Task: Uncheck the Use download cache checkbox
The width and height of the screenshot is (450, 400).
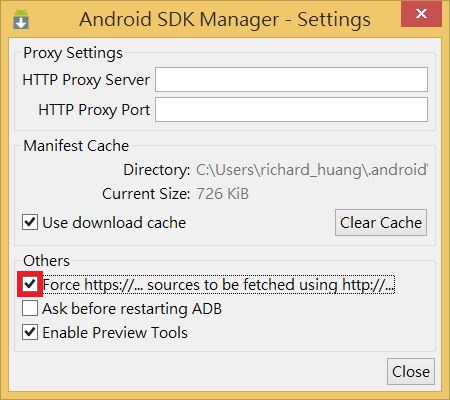Action: [30, 222]
